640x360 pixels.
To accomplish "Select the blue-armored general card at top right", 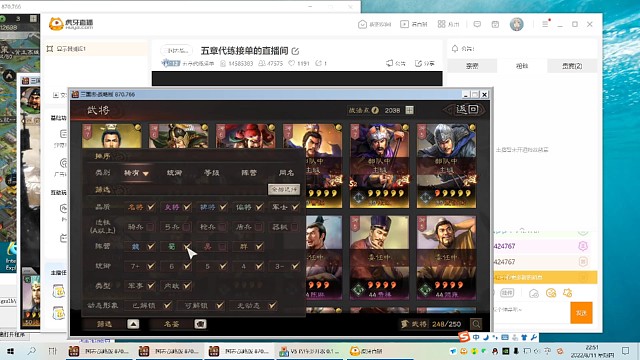I will [x=446, y=166].
